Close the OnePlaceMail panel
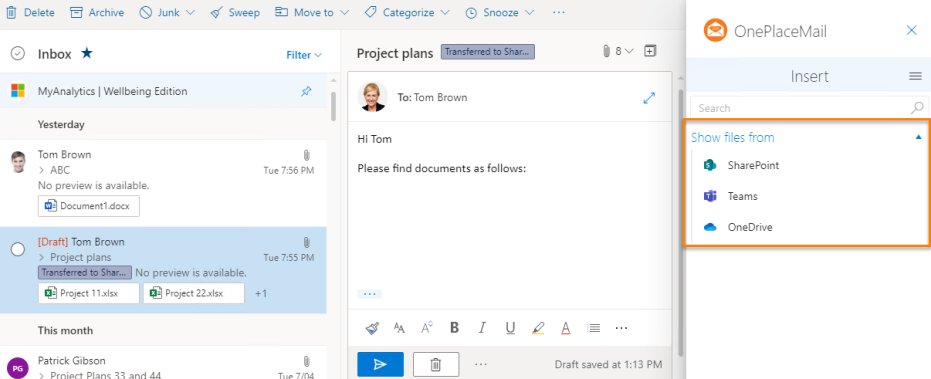931x379 pixels. pyautogui.click(x=912, y=30)
